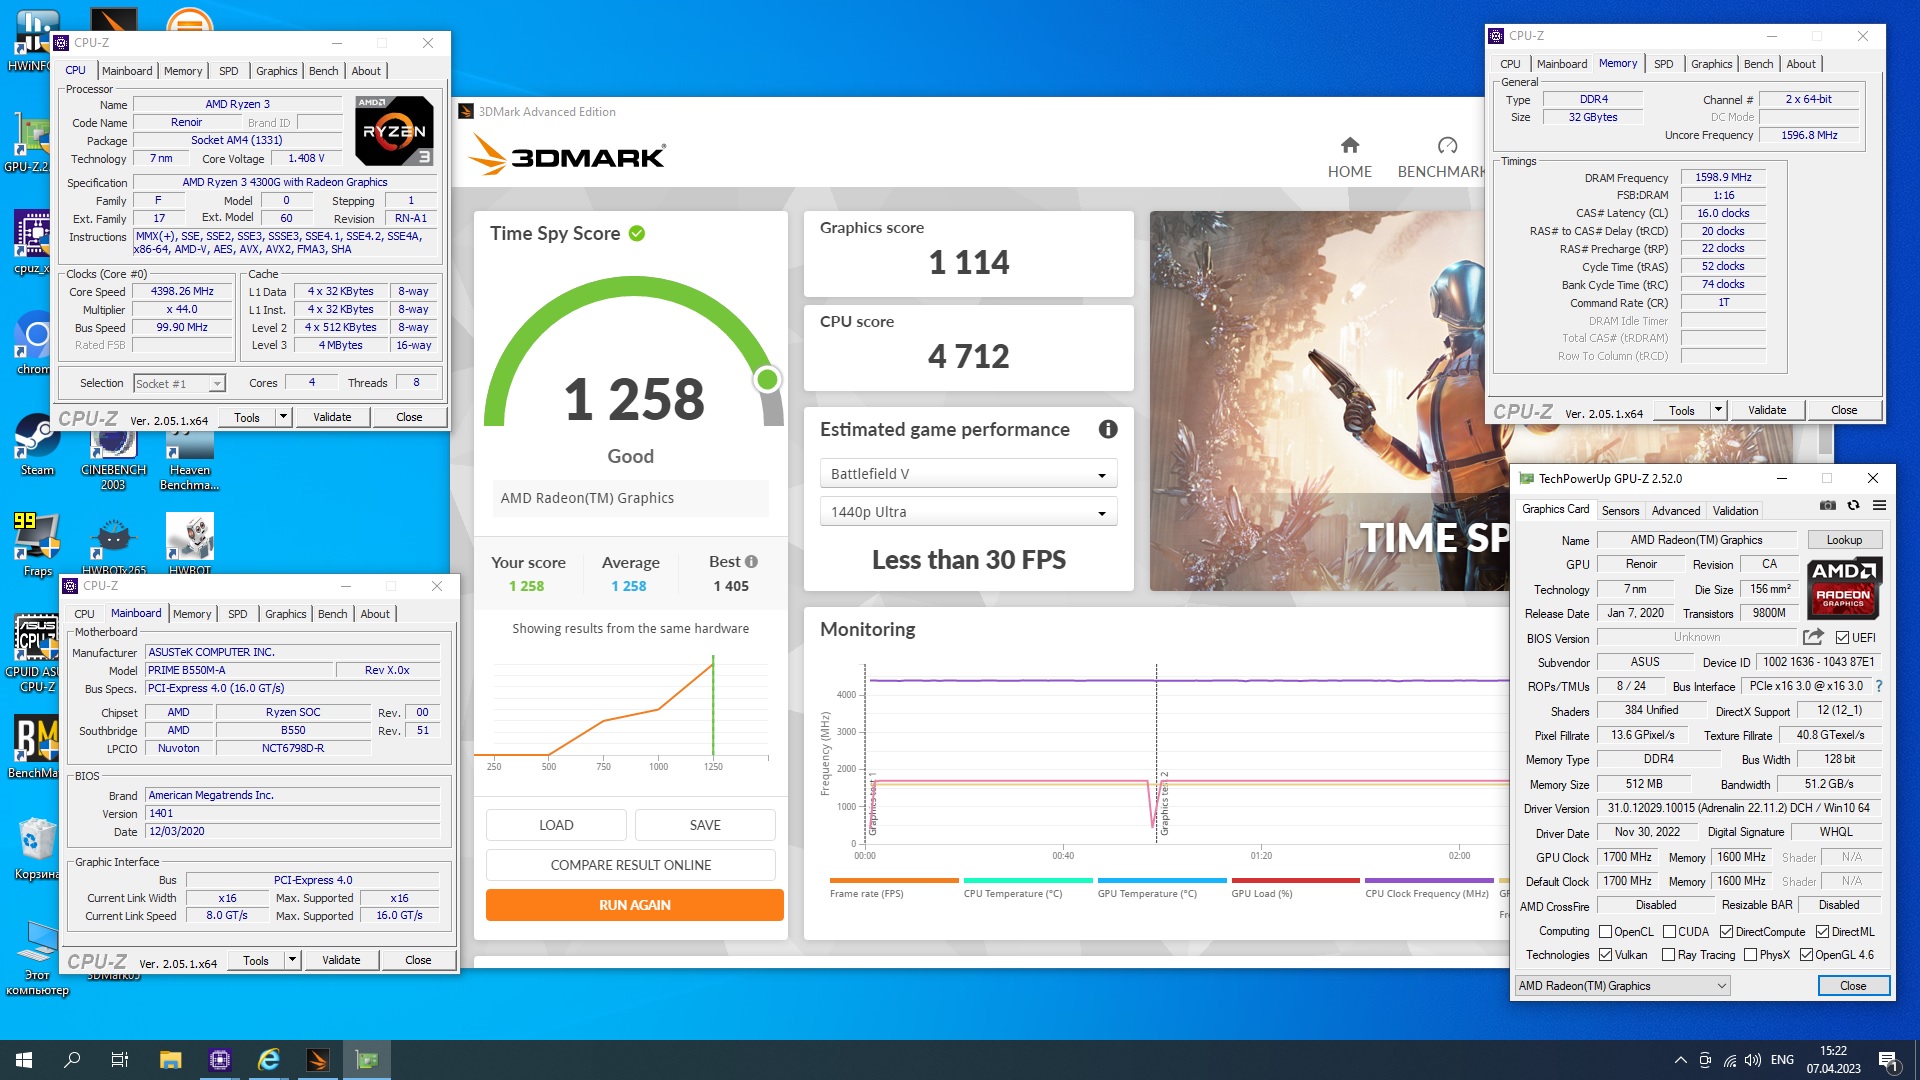Click the GPU-Z refresh icon
This screenshot has height=1080, width=1920.
click(1853, 506)
